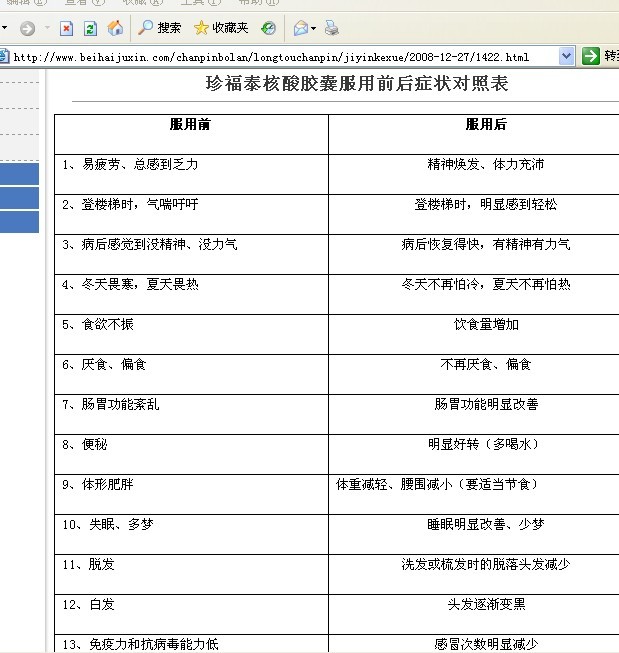Click the 服用后 column header

(x=486, y=125)
